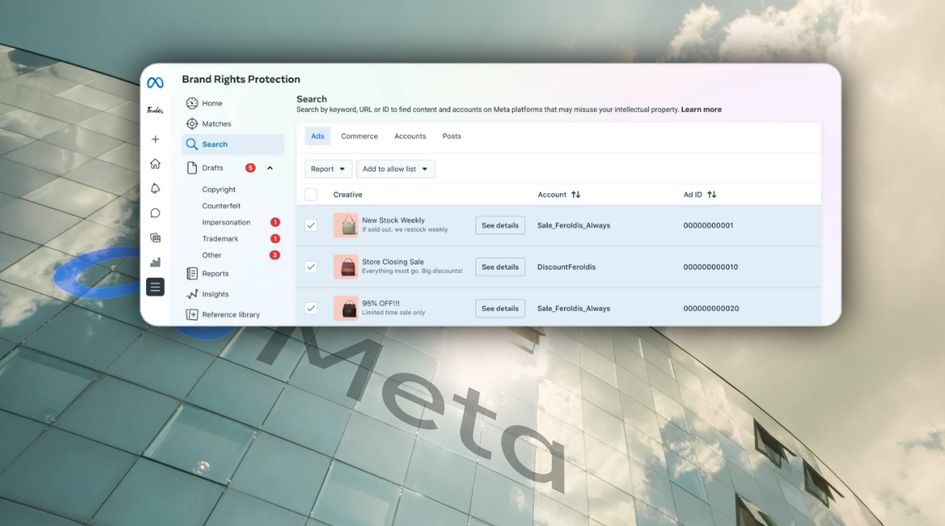Open the stacked pages icon in rail
This screenshot has width=945, height=526.
coord(155,238)
